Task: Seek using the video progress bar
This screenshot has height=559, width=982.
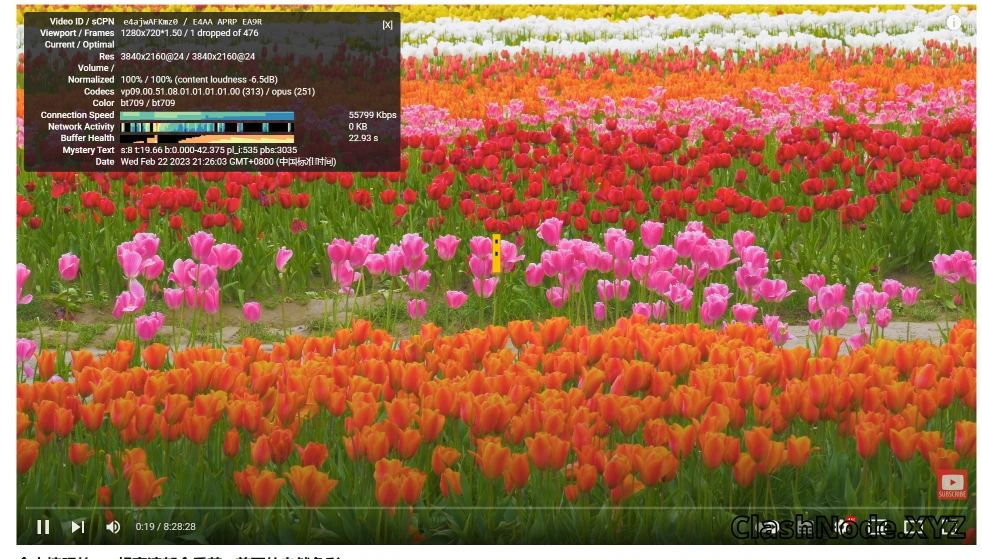Action: tap(496, 508)
